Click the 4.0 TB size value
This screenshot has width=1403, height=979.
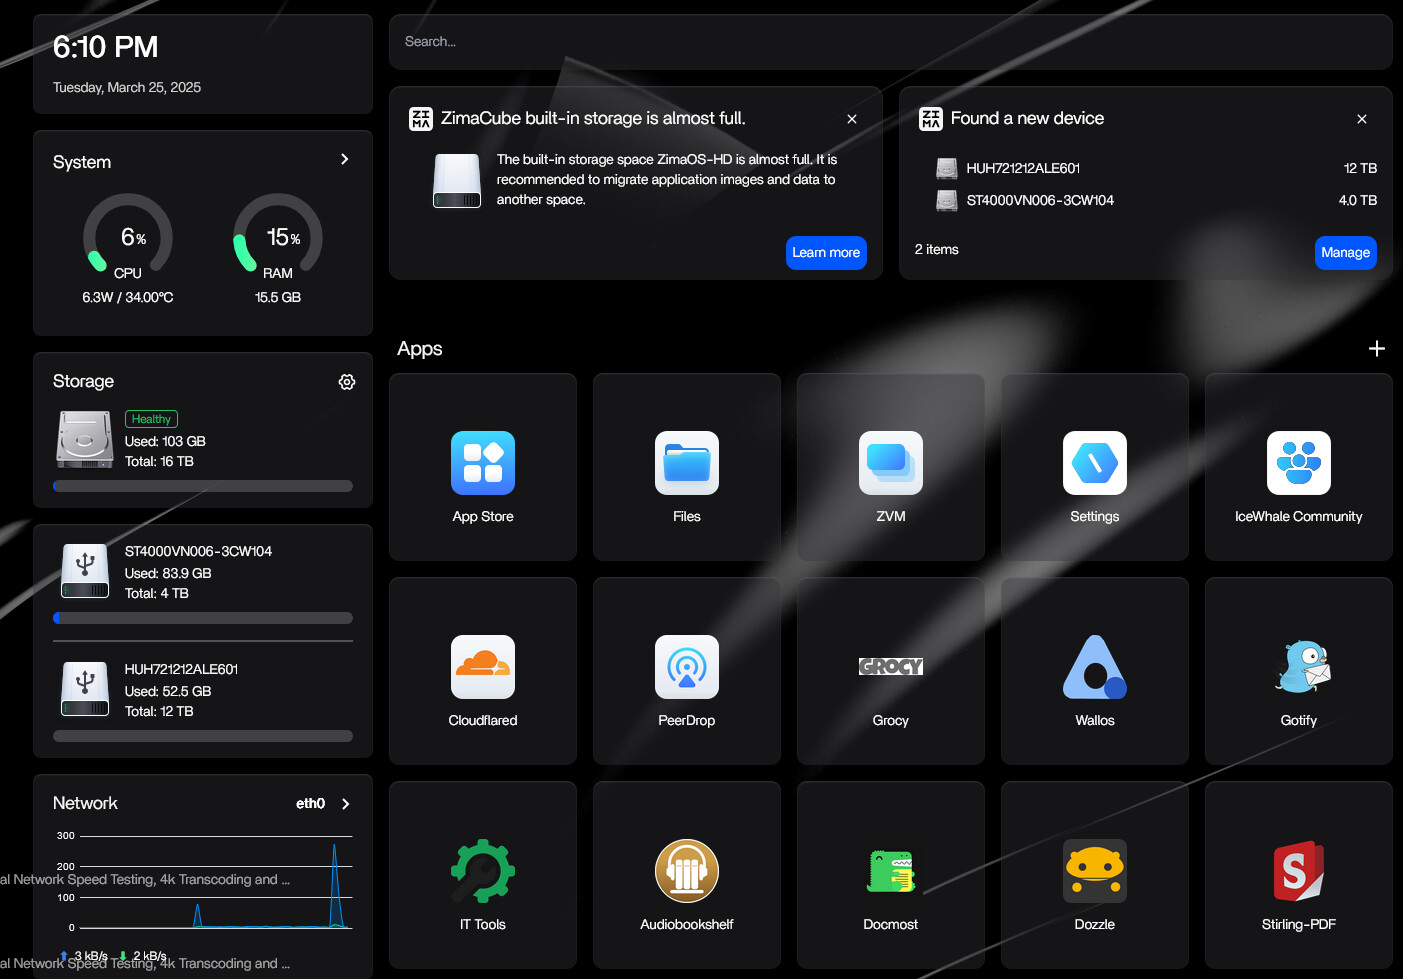[x=1358, y=200]
